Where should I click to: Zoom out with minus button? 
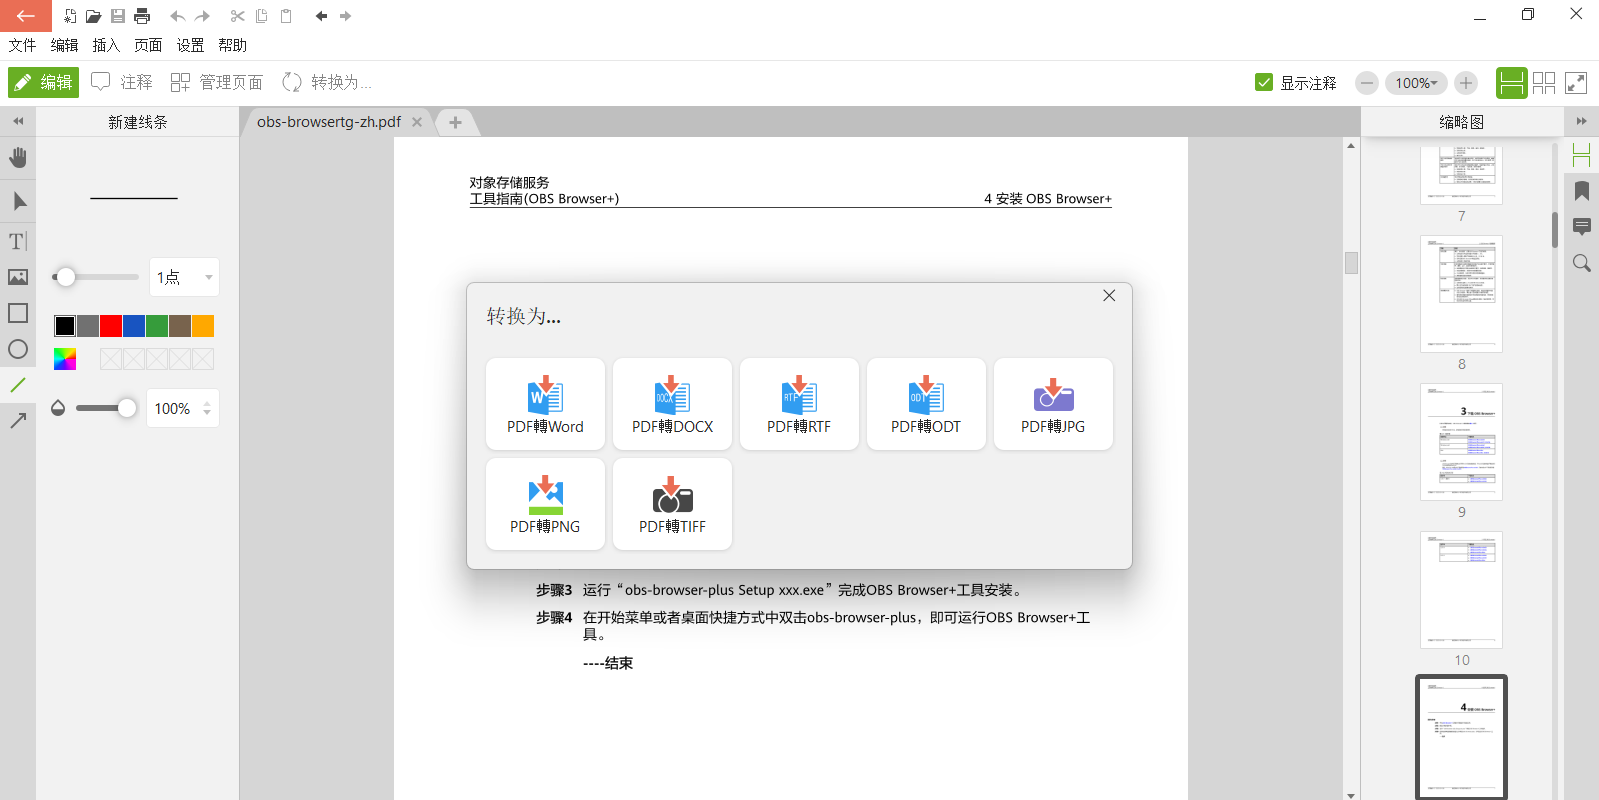tap(1366, 83)
